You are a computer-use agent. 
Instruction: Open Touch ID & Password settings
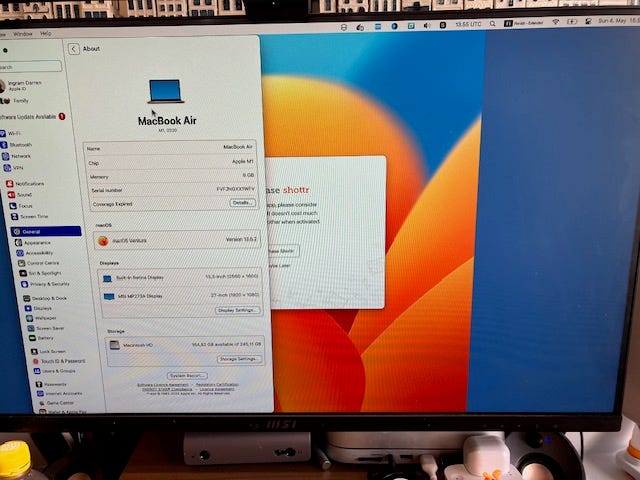pyautogui.click(x=59, y=361)
